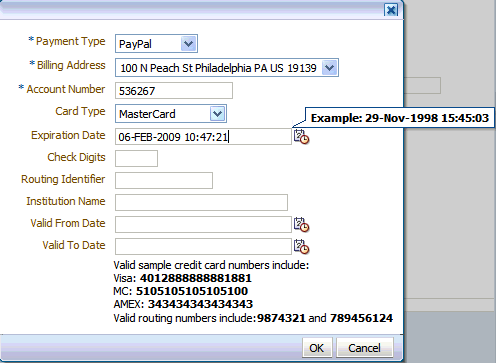Viewport: 496px width, 363px height.
Task: Click the OK button
Action: click(x=316, y=348)
